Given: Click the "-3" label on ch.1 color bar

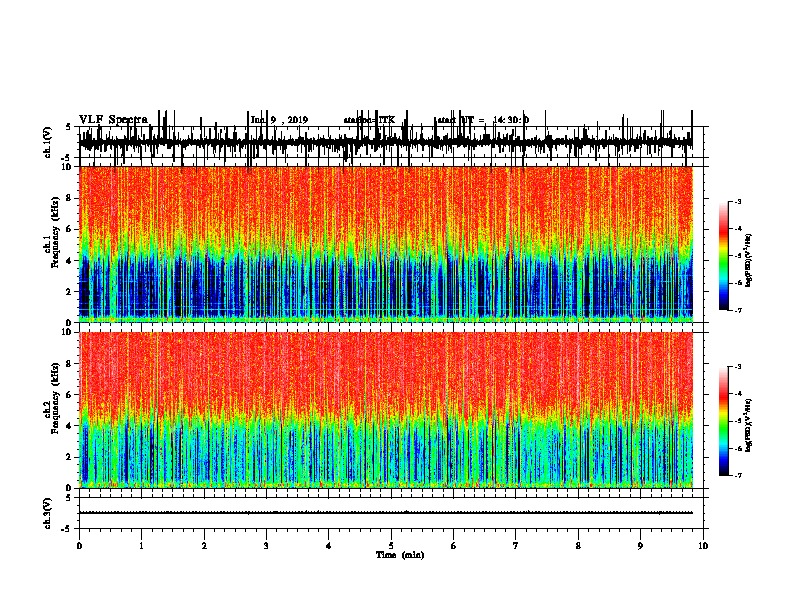Looking at the screenshot, I should pos(738,201).
